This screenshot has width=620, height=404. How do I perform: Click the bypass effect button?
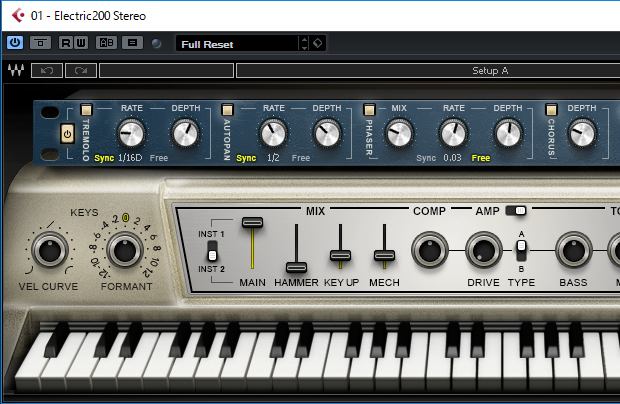pos(40,43)
